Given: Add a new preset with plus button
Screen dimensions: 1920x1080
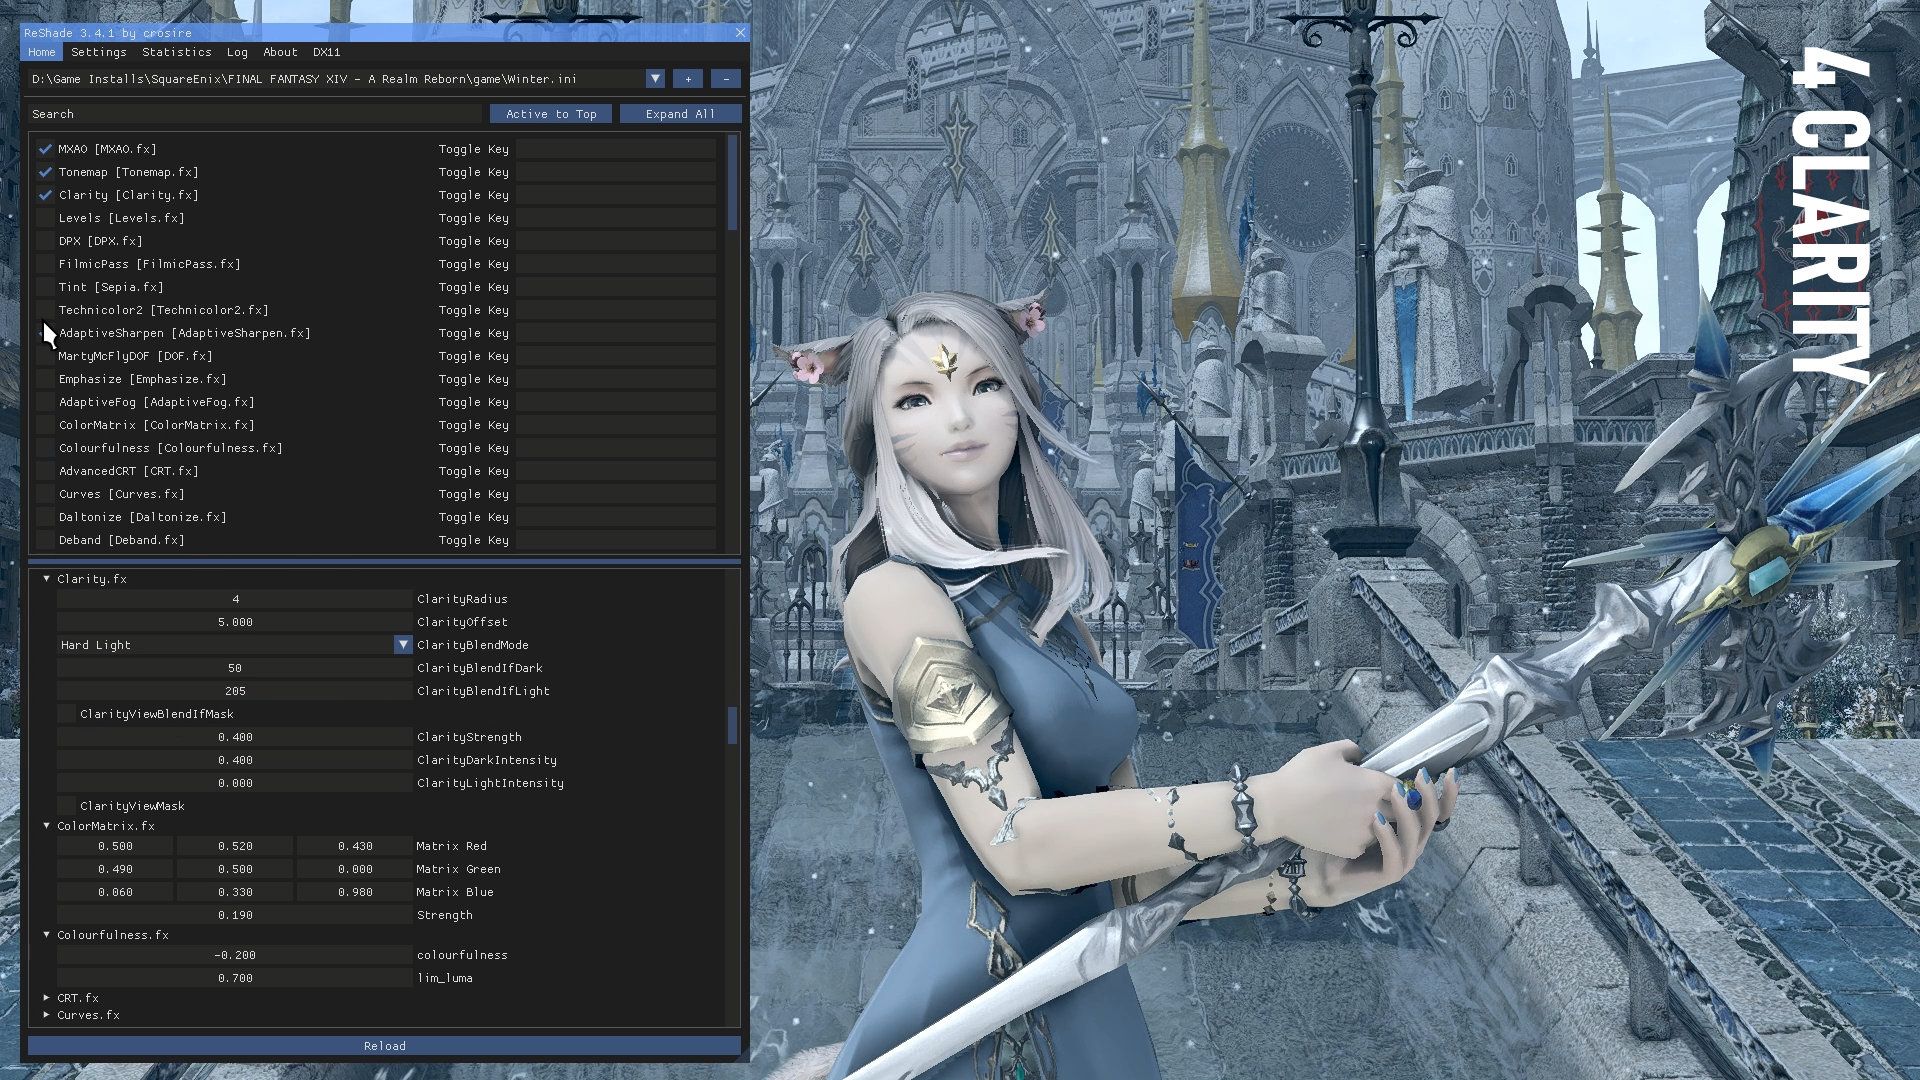Looking at the screenshot, I should tap(688, 79).
